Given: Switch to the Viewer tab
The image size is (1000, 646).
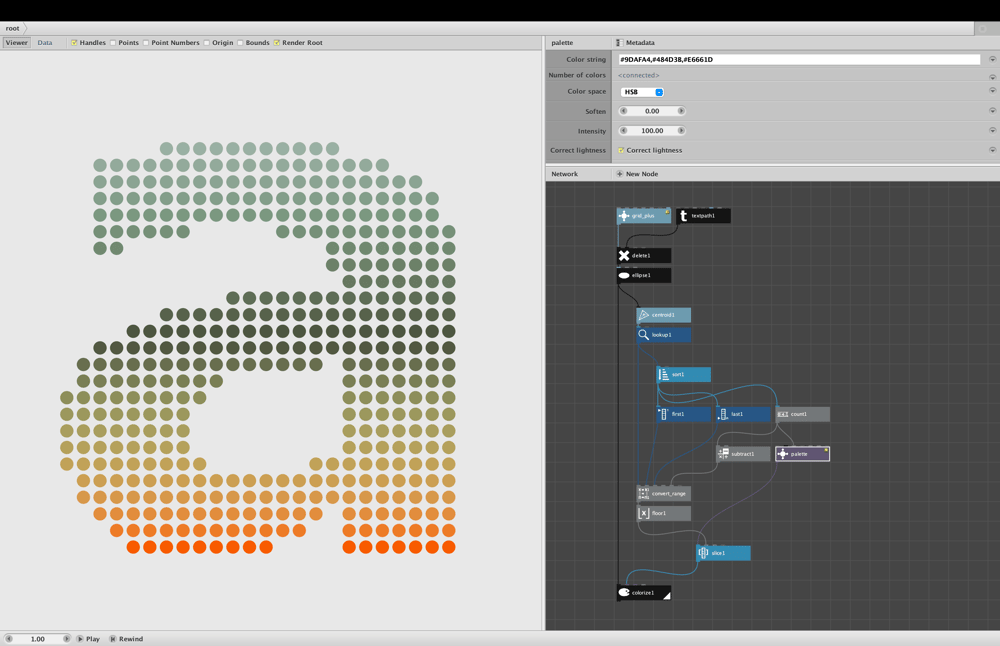Looking at the screenshot, I should tap(17, 43).
